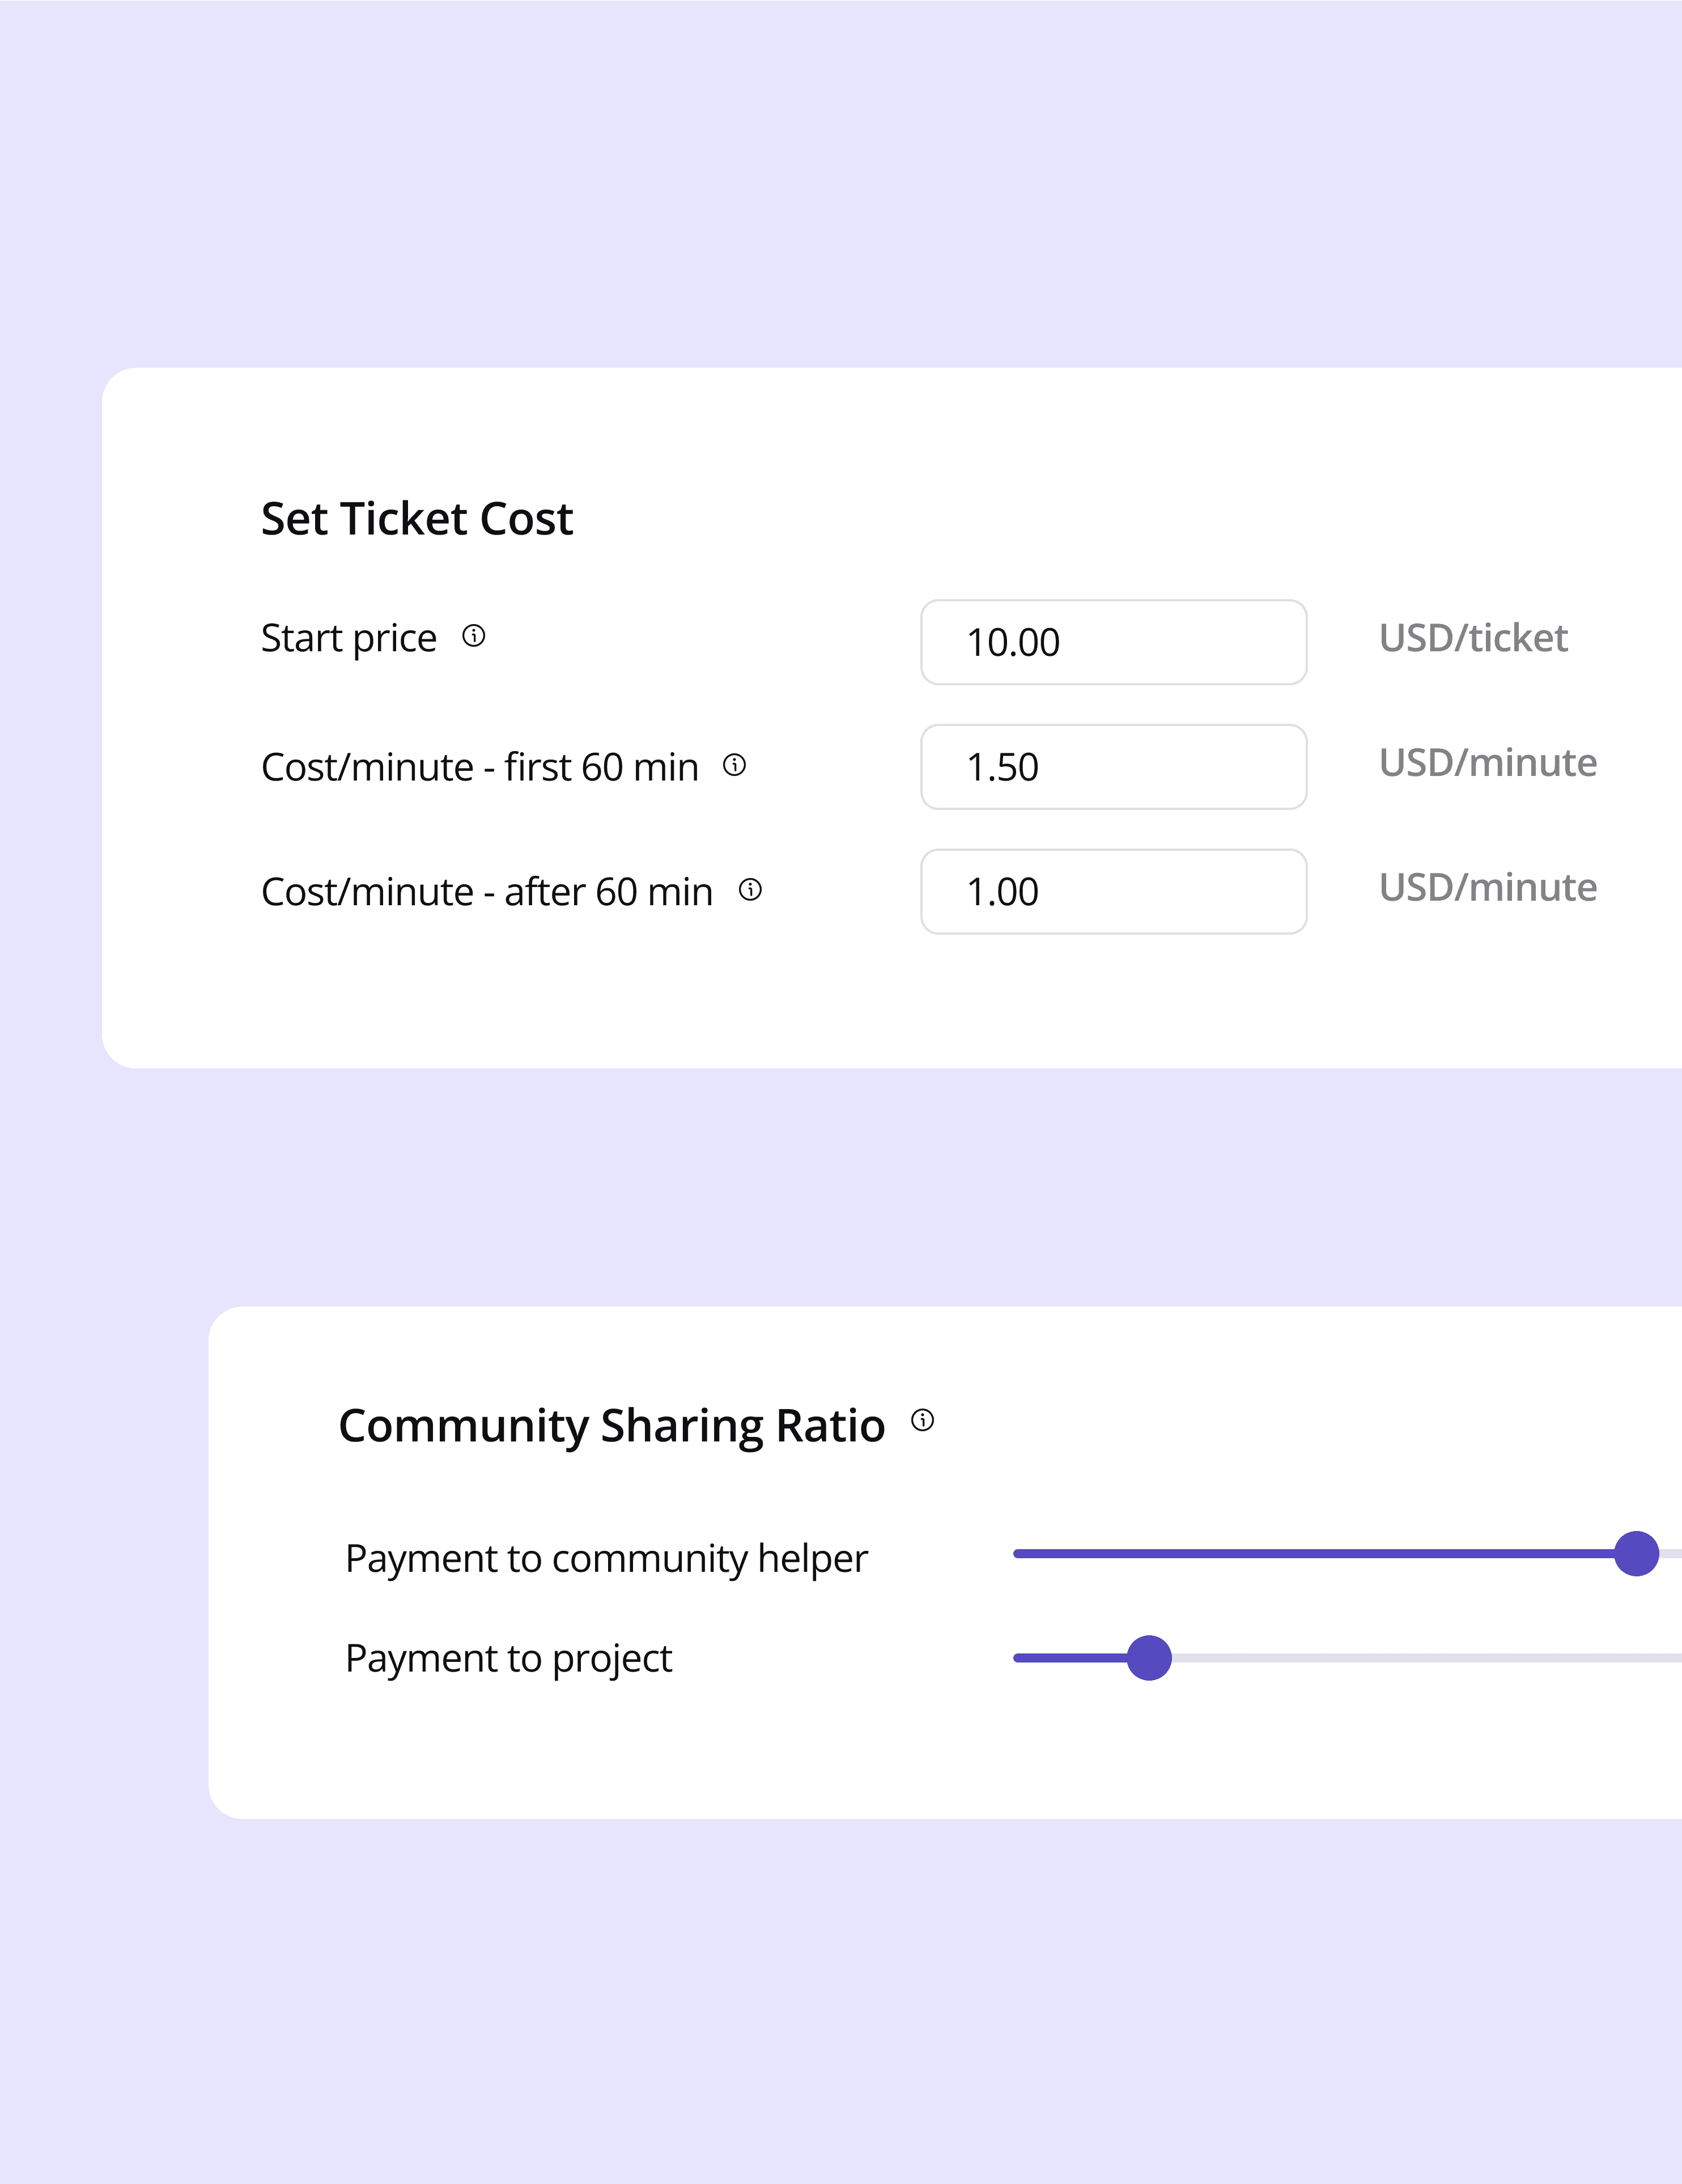Click the 'Start price' label
1682x2184 pixels.
[x=349, y=639]
